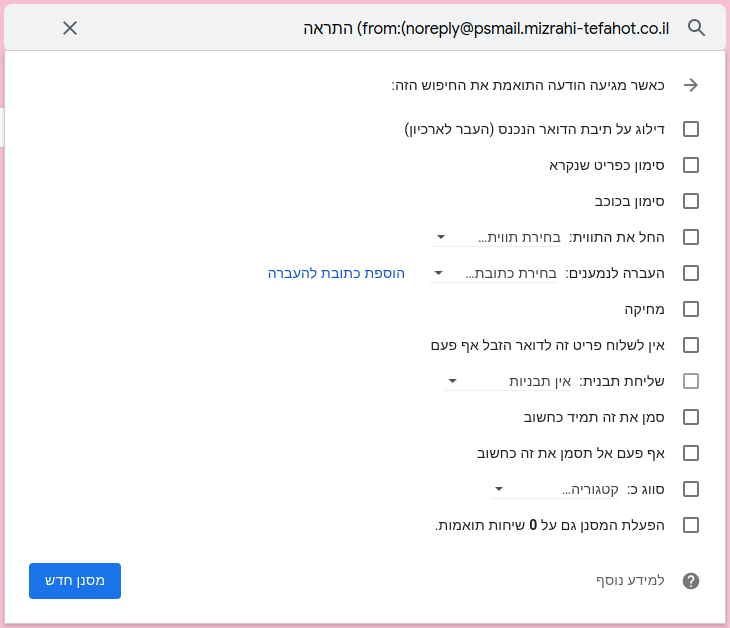The width and height of the screenshot is (730, 628).
Task: Check never send to spam option
Action: coord(691,345)
